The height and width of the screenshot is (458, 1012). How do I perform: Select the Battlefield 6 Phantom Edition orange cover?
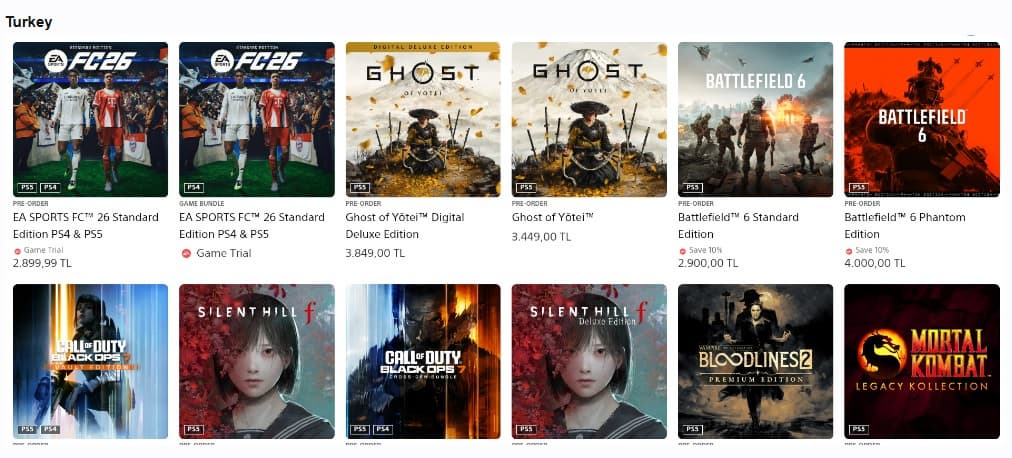pos(922,119)
